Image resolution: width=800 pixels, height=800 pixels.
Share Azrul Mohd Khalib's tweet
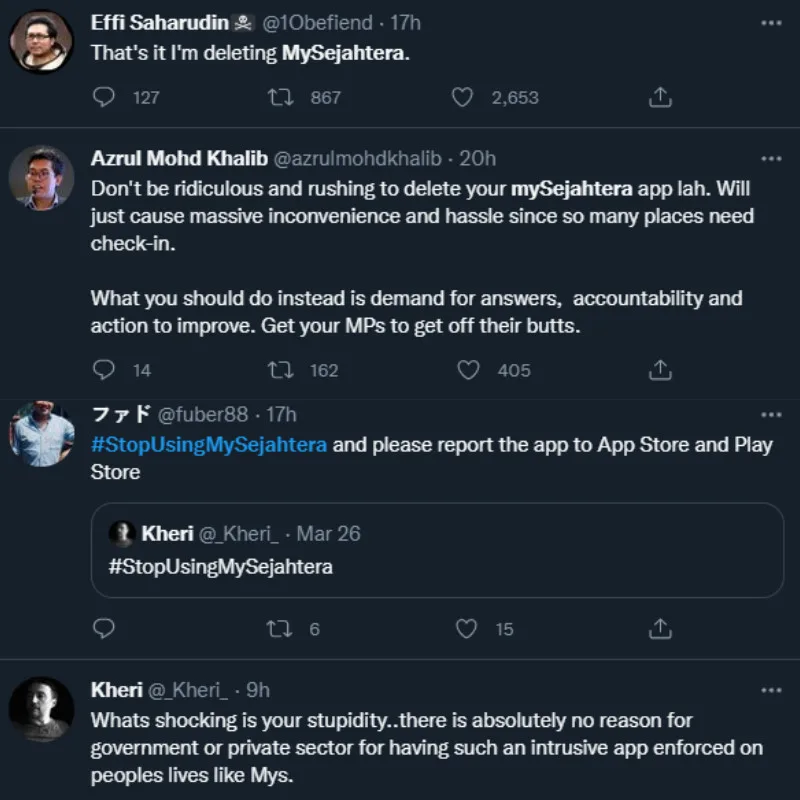660,370
